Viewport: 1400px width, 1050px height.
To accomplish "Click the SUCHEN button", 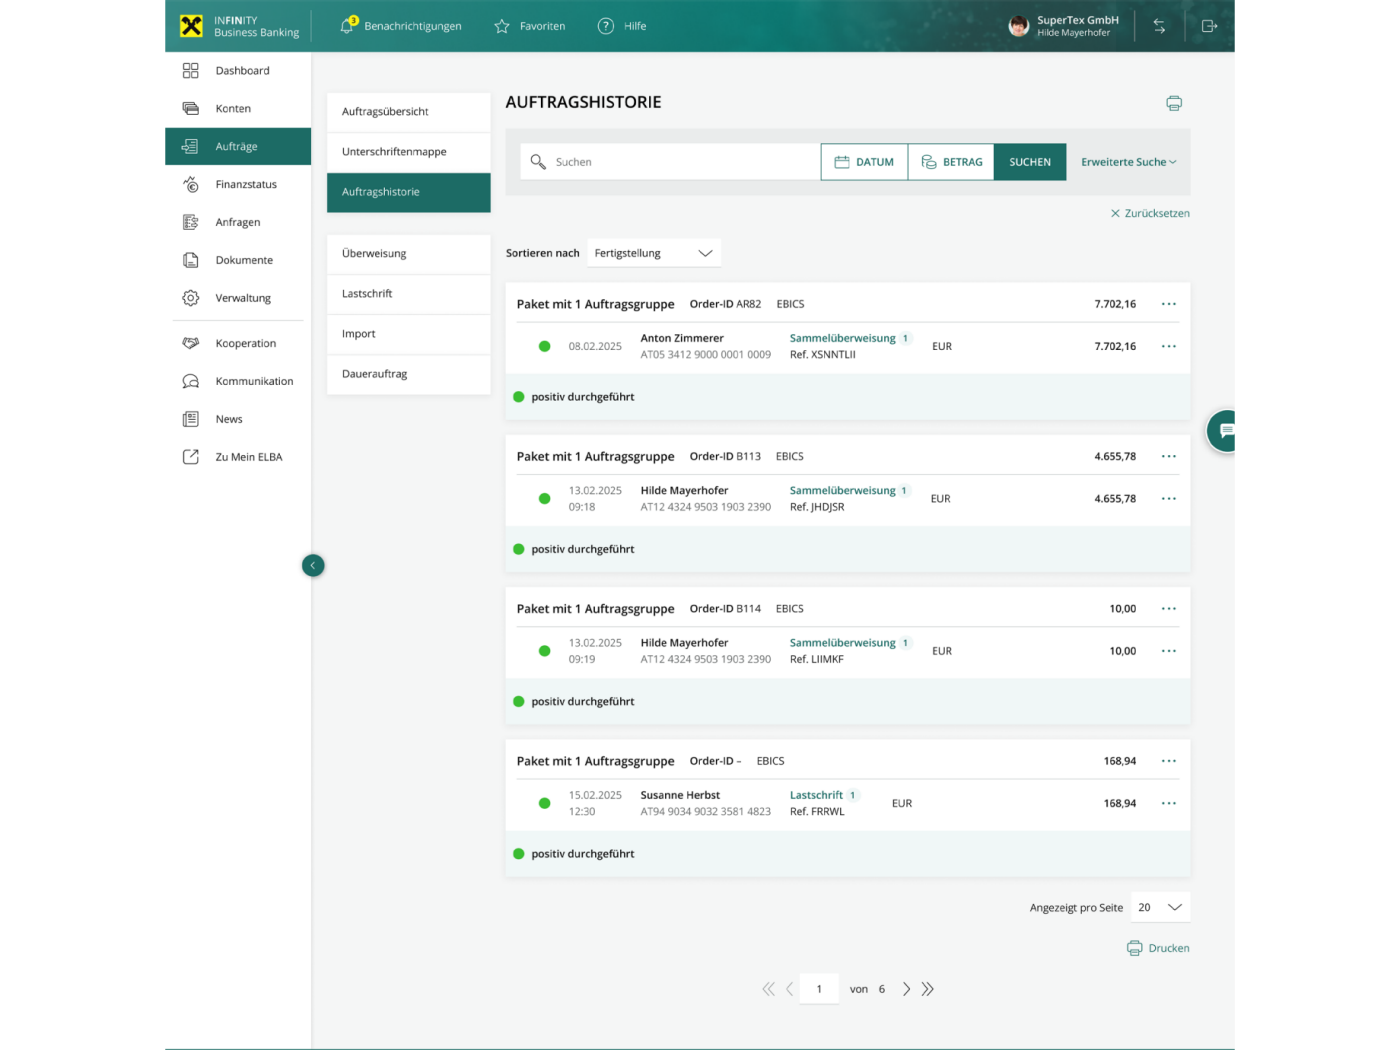I will pyautogui.click(x=1029, y=162).
